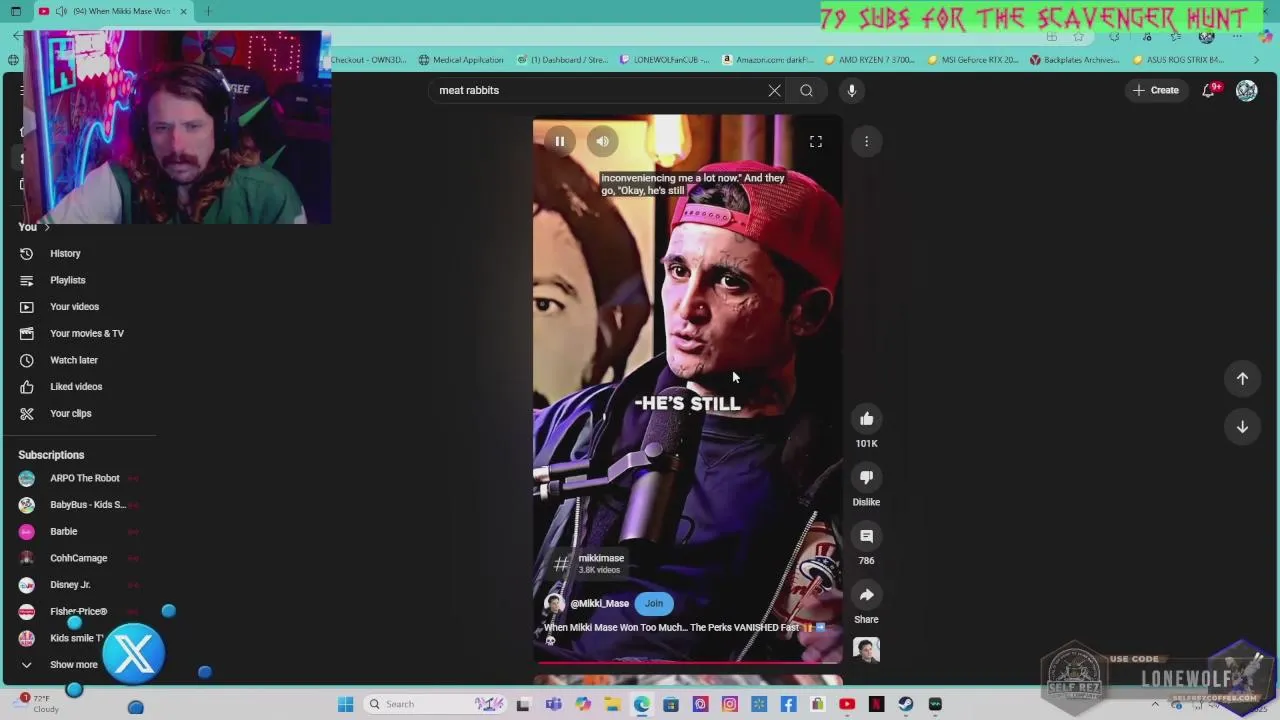Open the Medical Application bookmark
The image size is (1280, 720).
(461, 60)
